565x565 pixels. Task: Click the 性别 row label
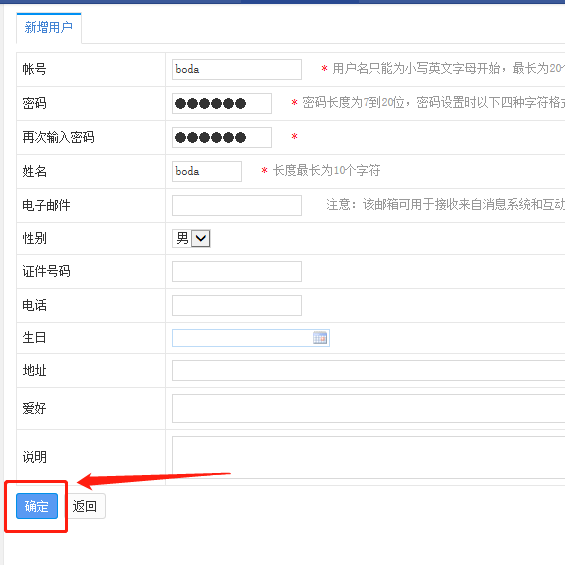(35, 239)
